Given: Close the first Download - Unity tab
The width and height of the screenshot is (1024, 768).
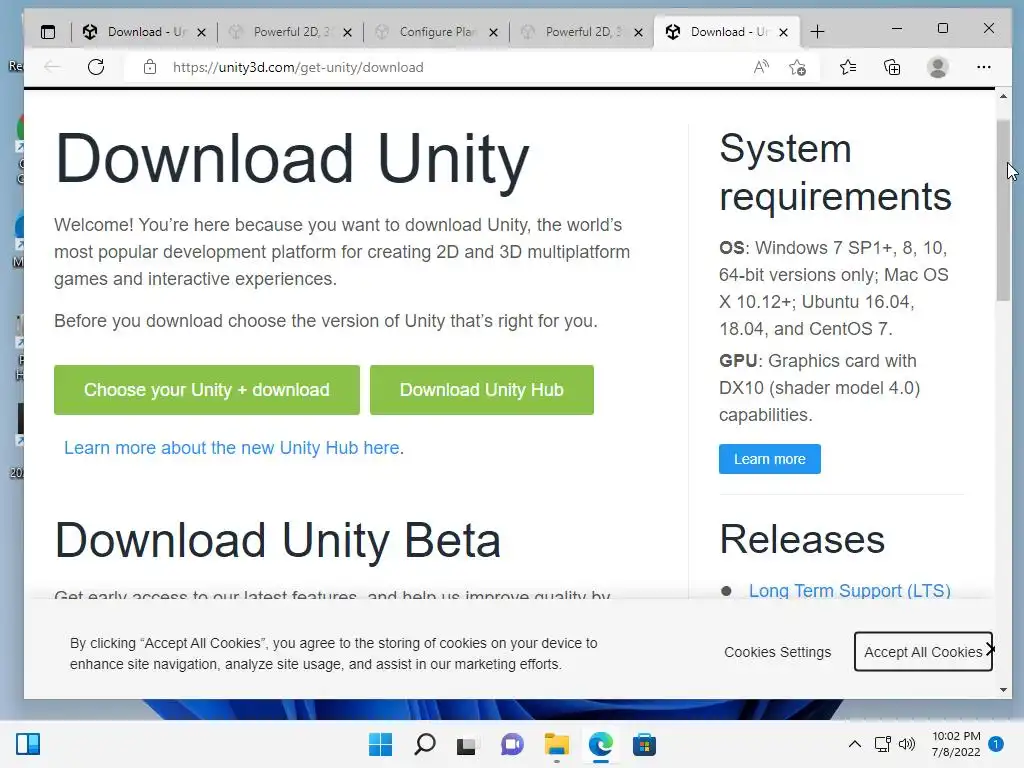Looking at the screenshot, I should [201, 32].
